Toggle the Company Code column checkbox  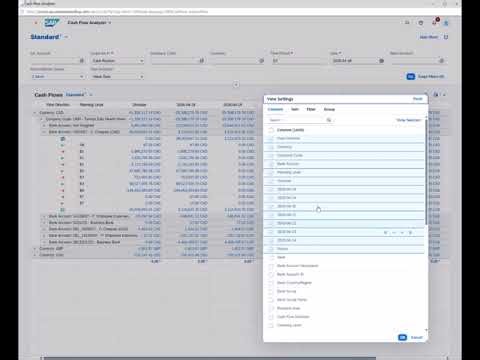point(271,155)
